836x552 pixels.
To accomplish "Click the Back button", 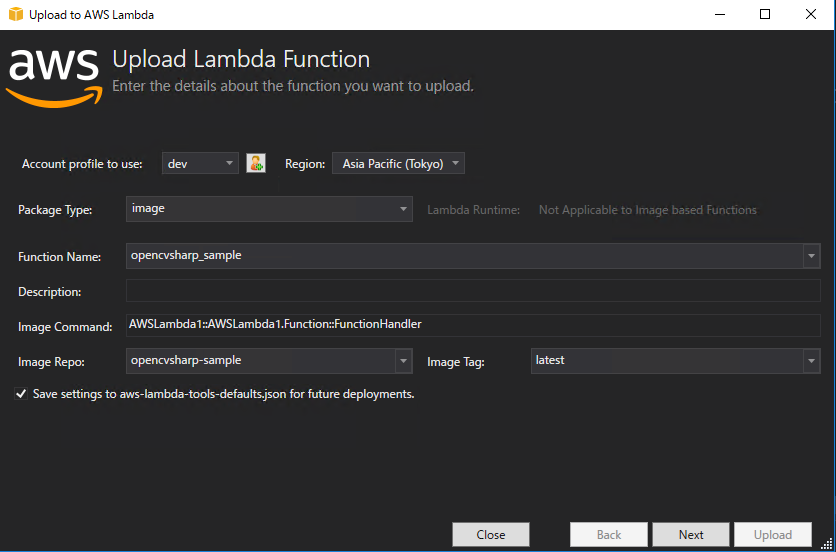I will click(609, 534).
